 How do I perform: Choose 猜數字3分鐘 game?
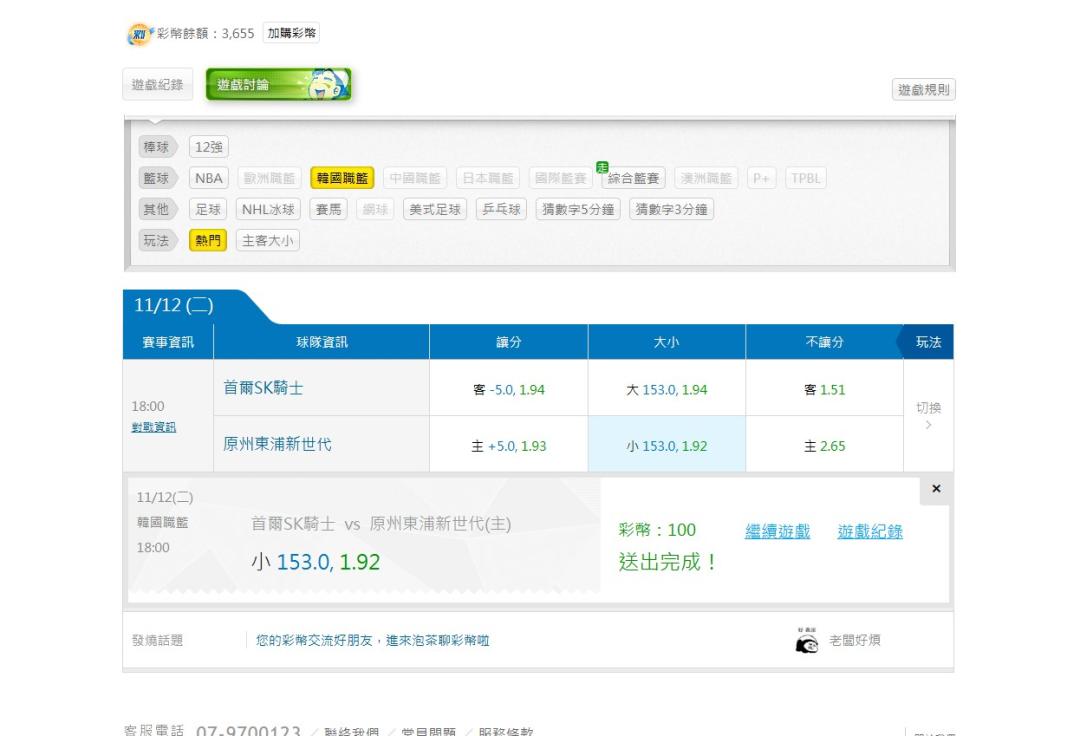click(672, 209)
